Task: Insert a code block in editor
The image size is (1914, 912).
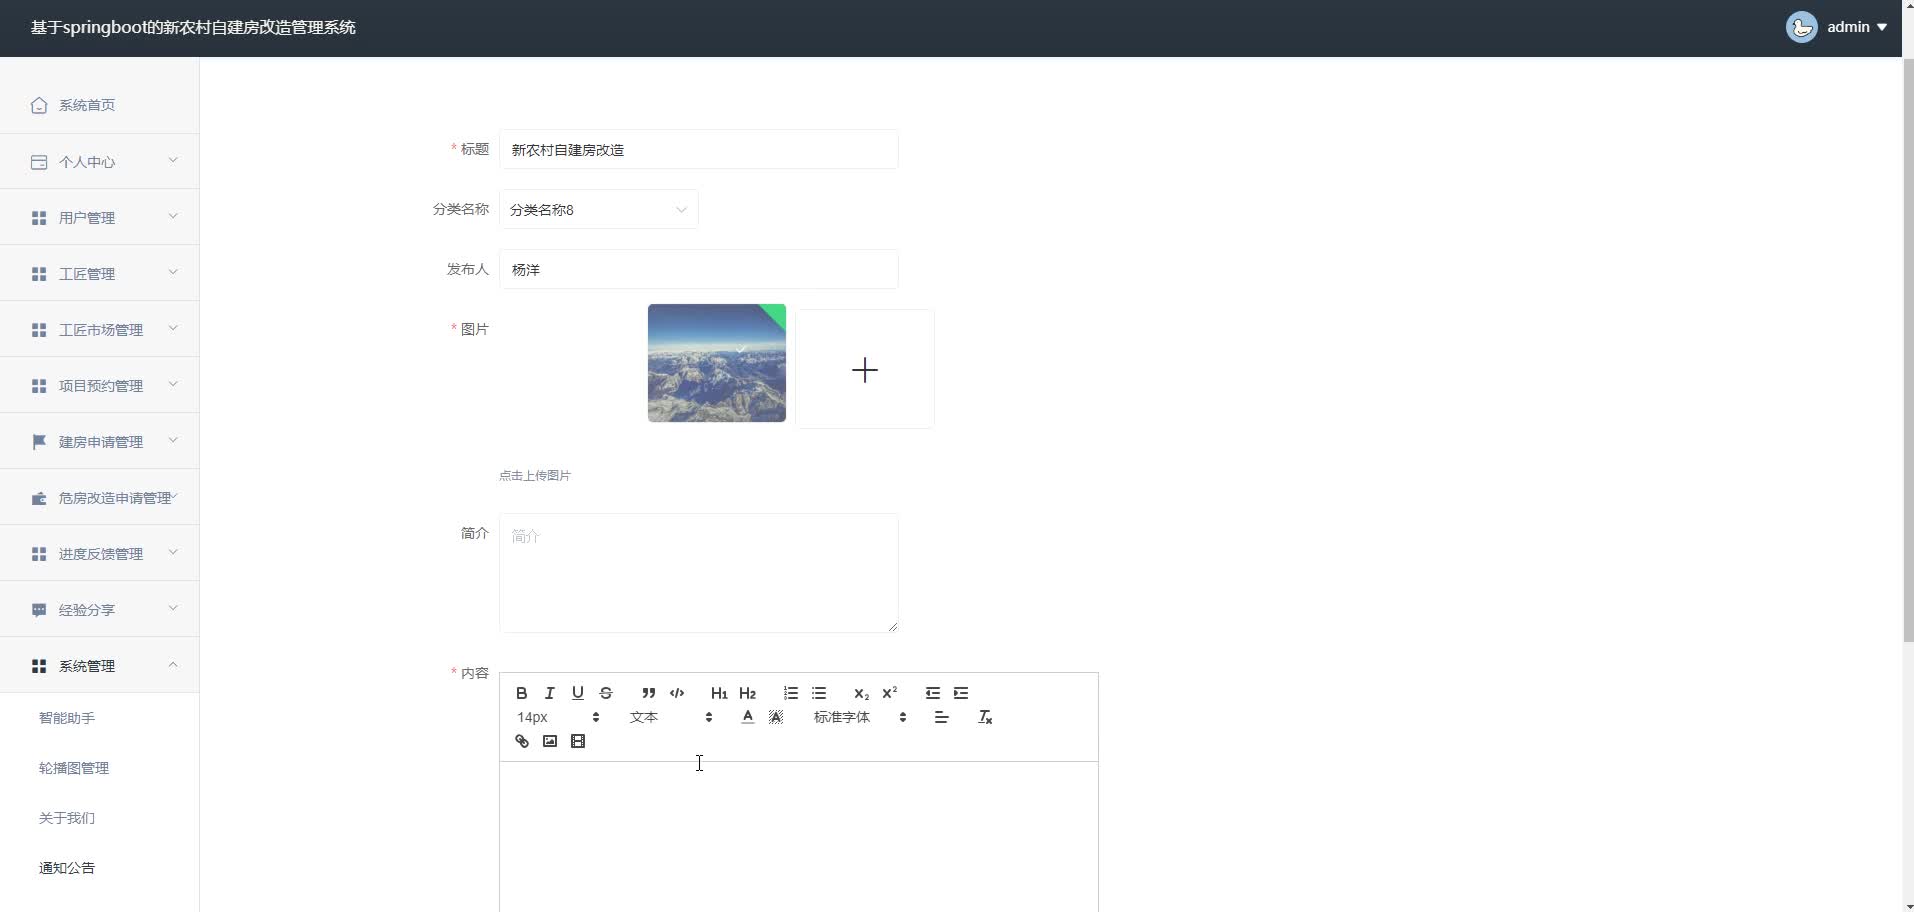Action: pos(677,693)
